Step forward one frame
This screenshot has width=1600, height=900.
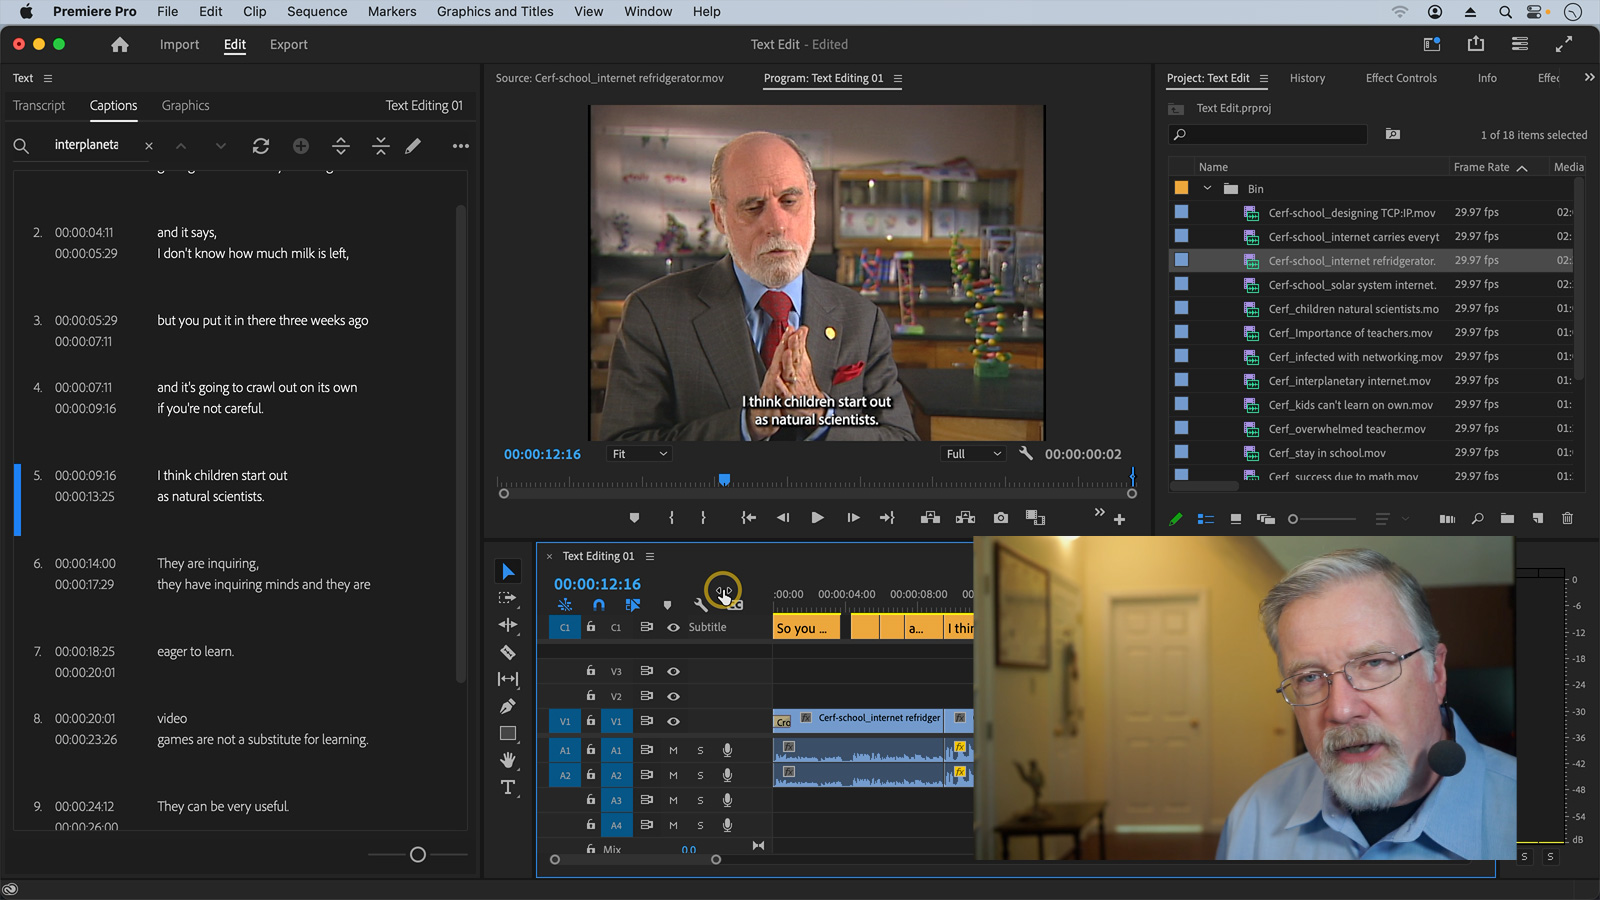853,518
